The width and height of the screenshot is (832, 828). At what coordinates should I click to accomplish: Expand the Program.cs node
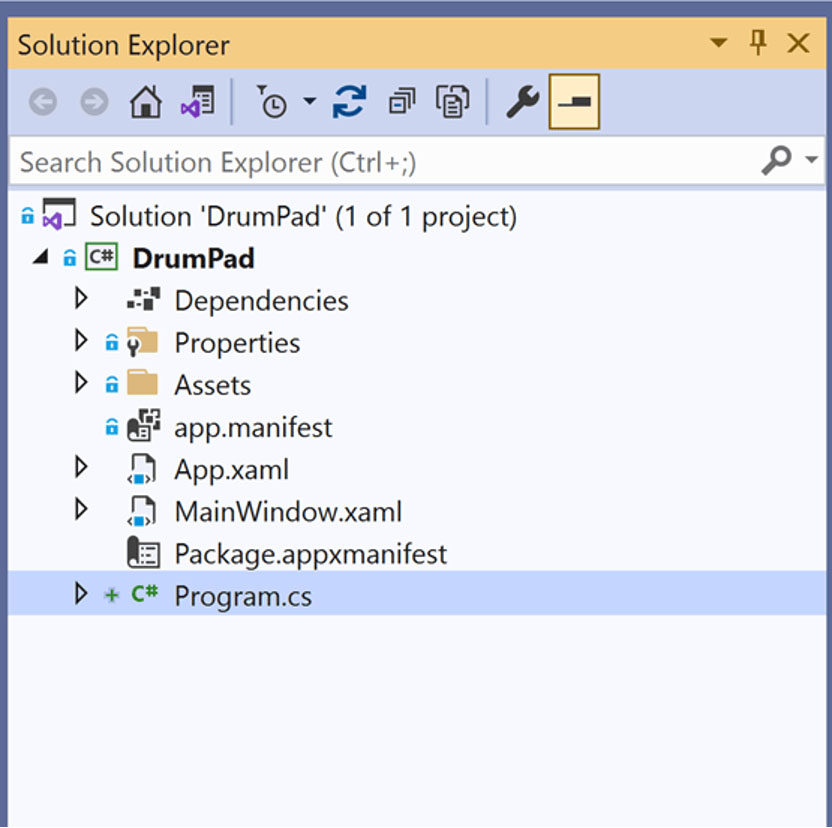tap(81, 593)
